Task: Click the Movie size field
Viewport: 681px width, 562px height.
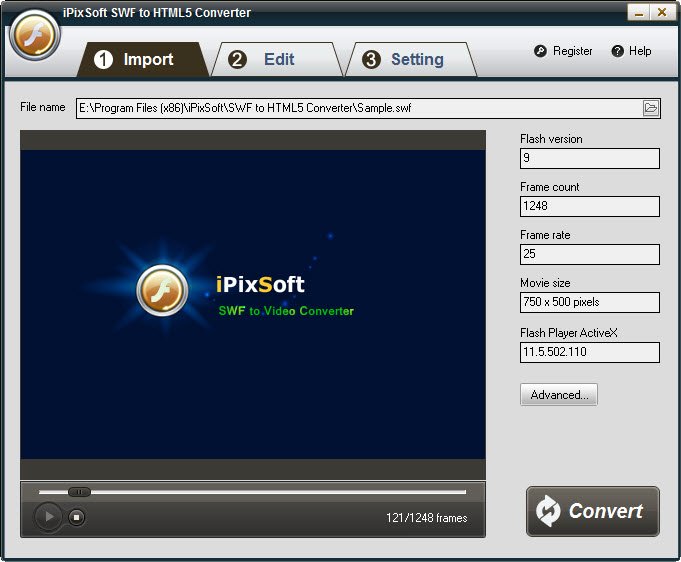Action: coord(589,302)
